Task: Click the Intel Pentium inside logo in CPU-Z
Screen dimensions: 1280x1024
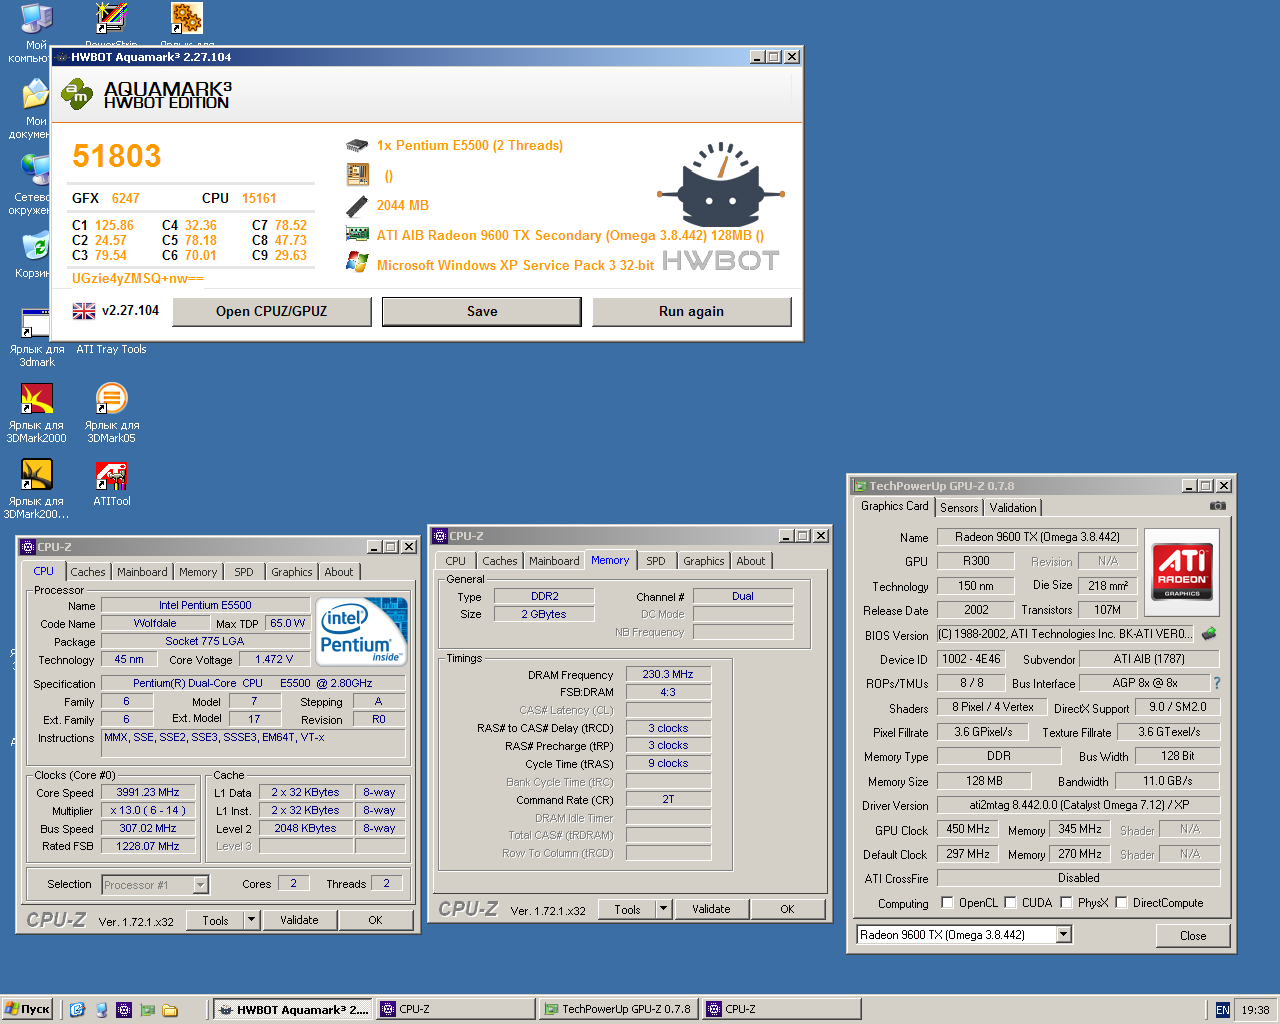Action: (361, 634)
